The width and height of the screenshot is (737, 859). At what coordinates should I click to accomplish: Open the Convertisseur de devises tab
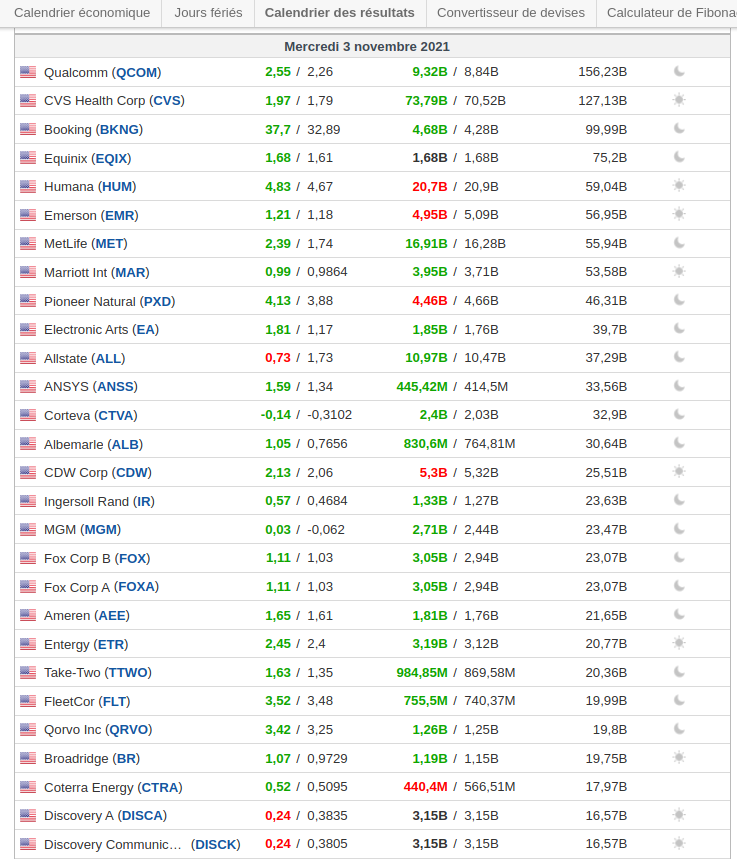point(511,13)
